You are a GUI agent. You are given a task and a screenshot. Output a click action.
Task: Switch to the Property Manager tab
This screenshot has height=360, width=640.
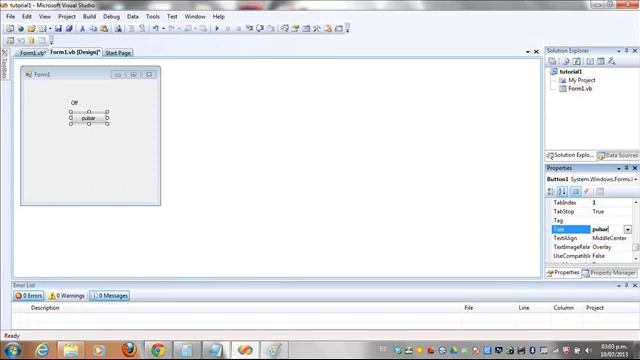tap(609, 273)
